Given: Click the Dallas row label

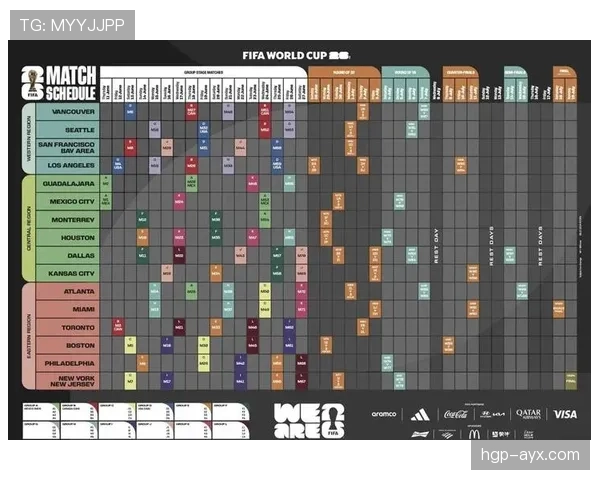Looking at the screenshot, I should (68, 255).
